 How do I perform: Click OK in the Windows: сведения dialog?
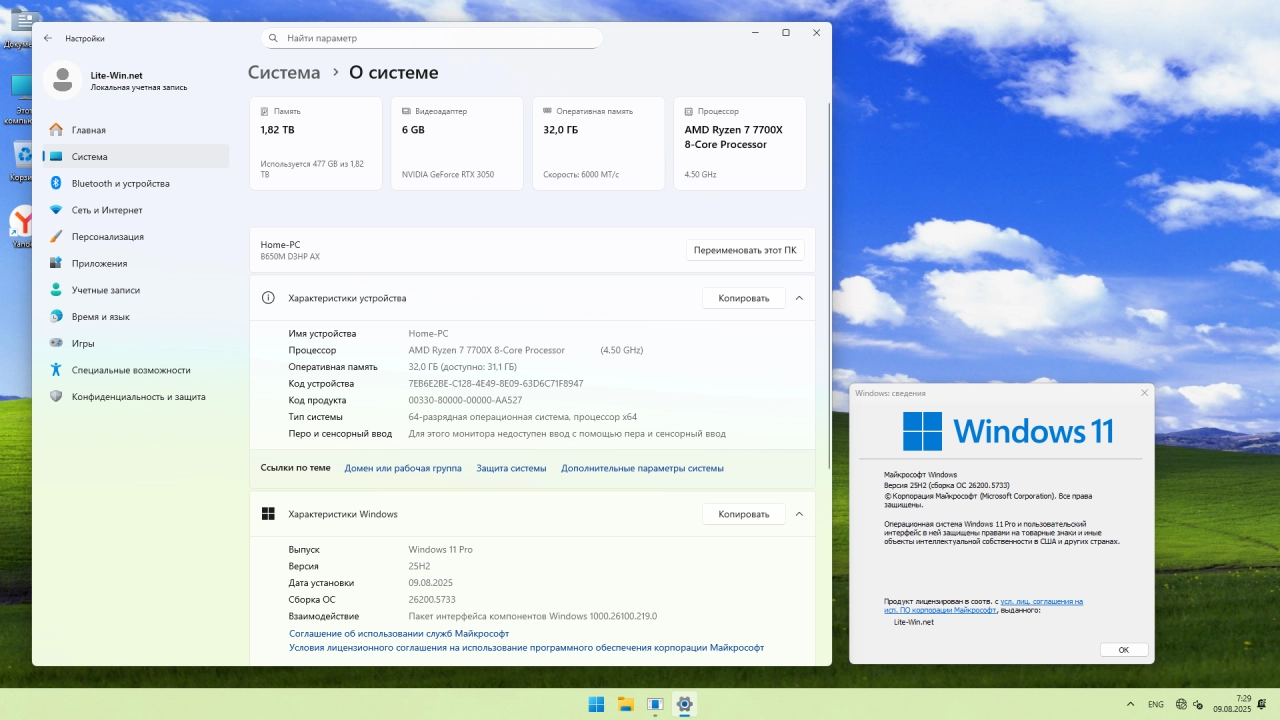pos(1123,650)
